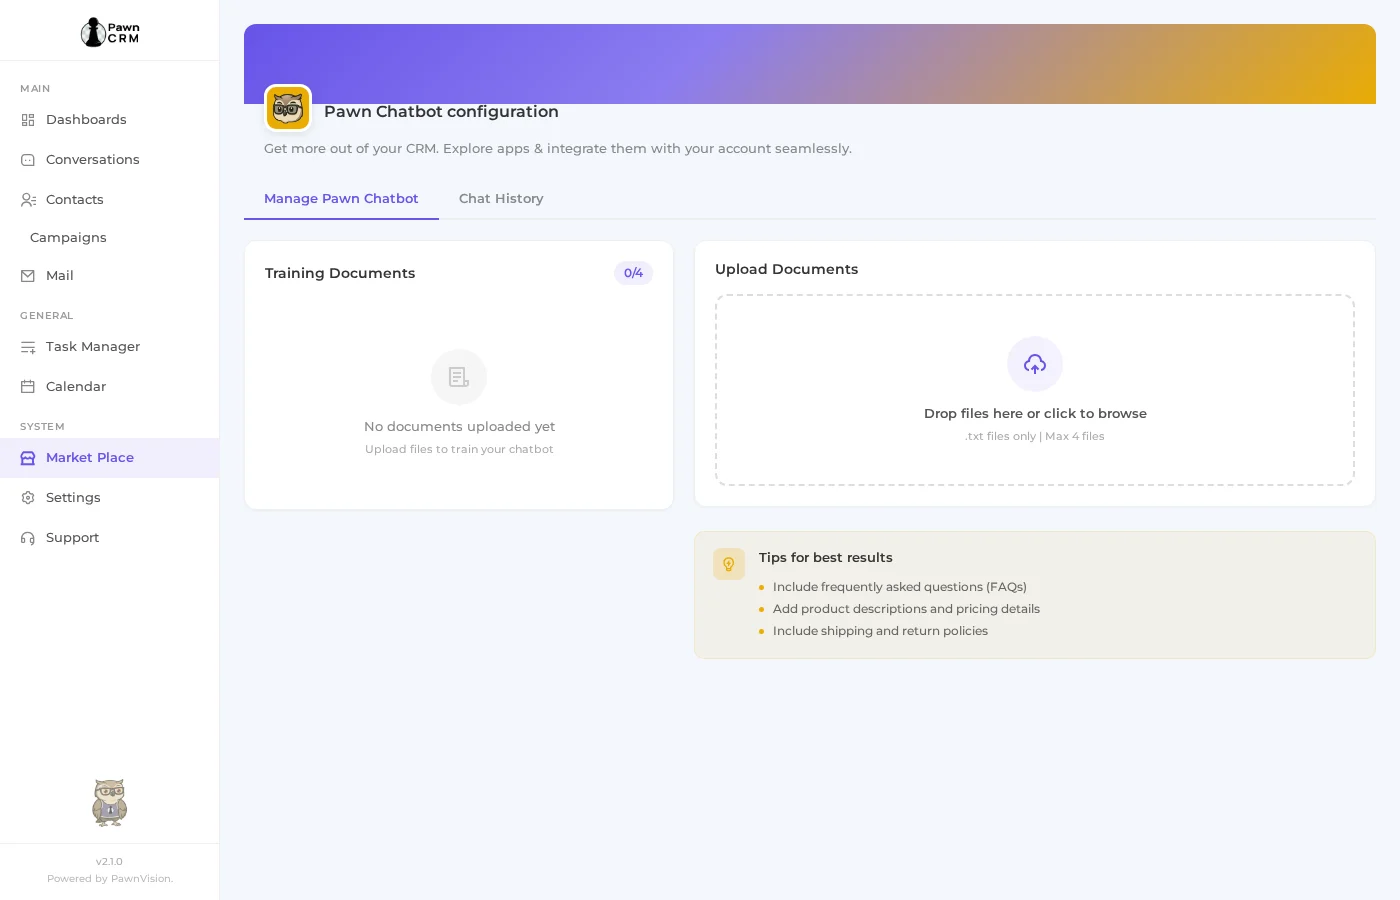Click the Pawn CRM logo
The width and height of the screenshot is (1400, 900).
109,32
